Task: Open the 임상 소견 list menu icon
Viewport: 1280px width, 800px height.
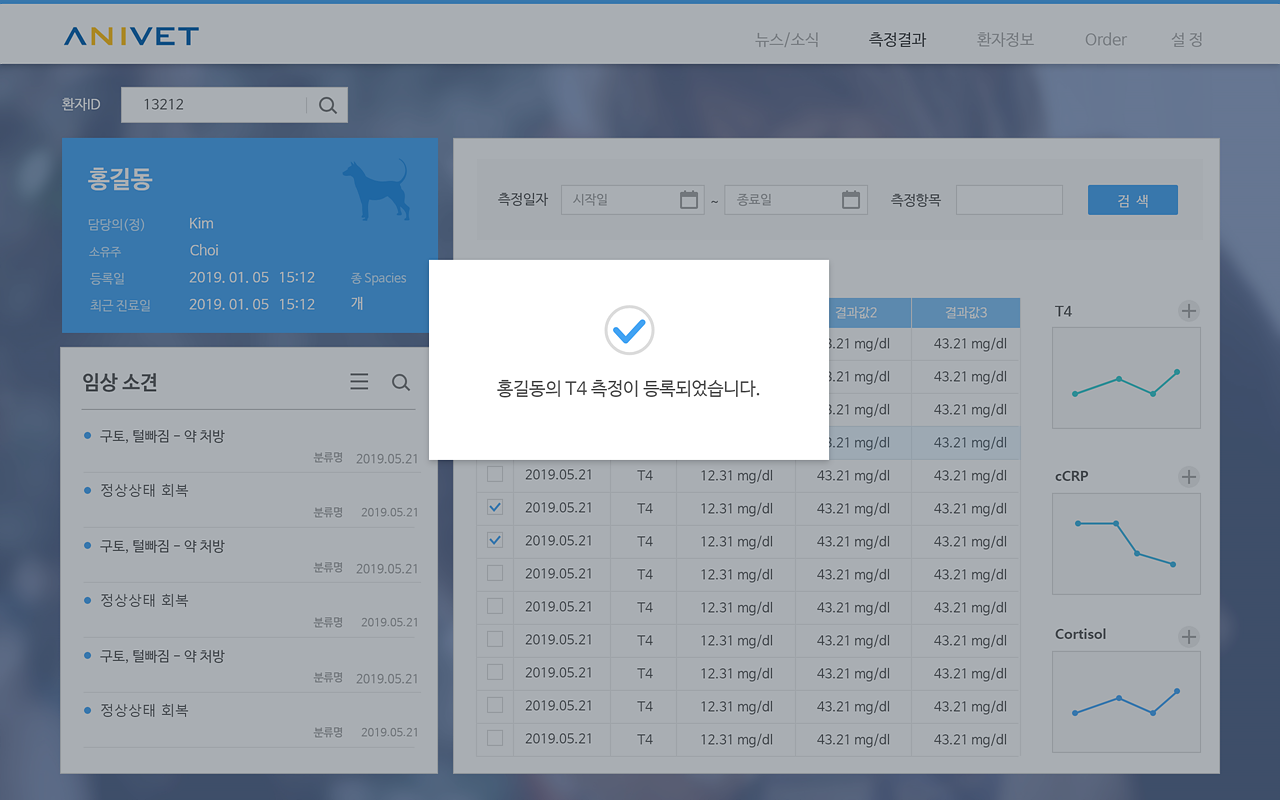Action: click(359, 382)
